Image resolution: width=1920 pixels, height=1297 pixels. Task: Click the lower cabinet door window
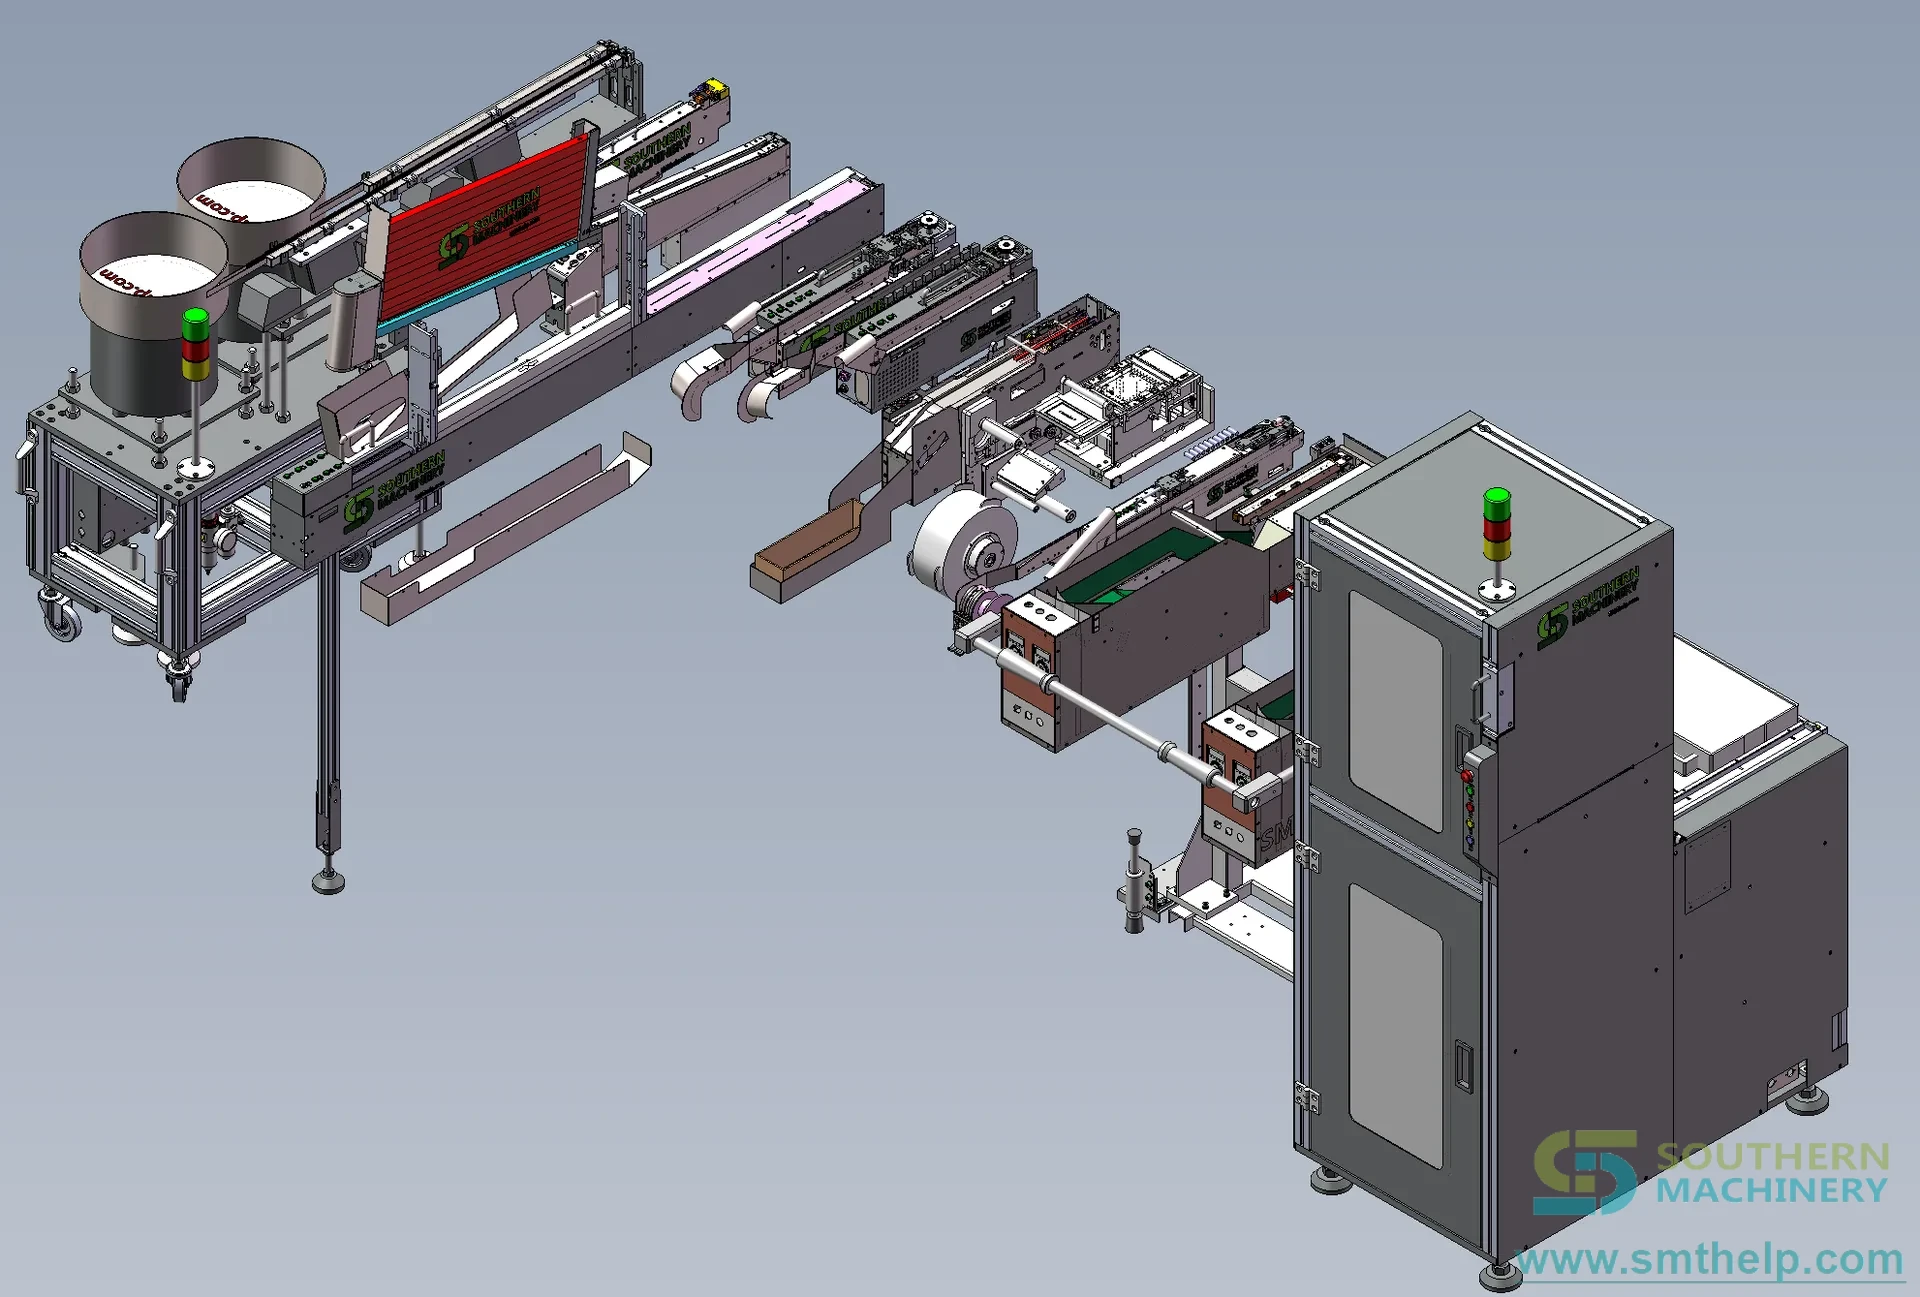pos(1396,1024)
